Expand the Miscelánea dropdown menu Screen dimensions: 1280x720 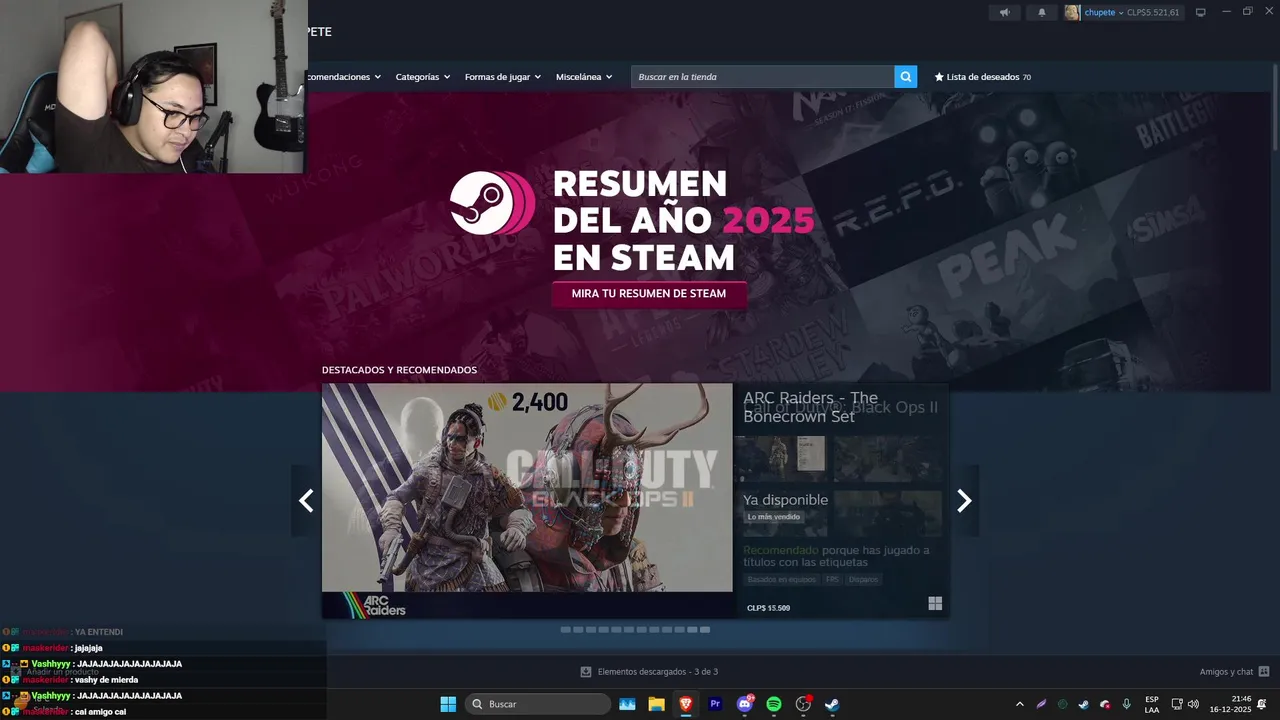click(584, 77)
